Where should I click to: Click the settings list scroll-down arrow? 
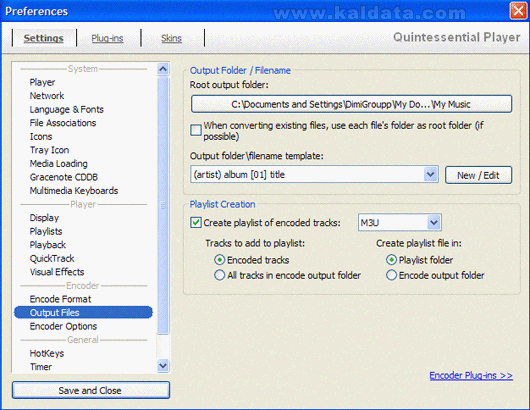tap(163, 366)
